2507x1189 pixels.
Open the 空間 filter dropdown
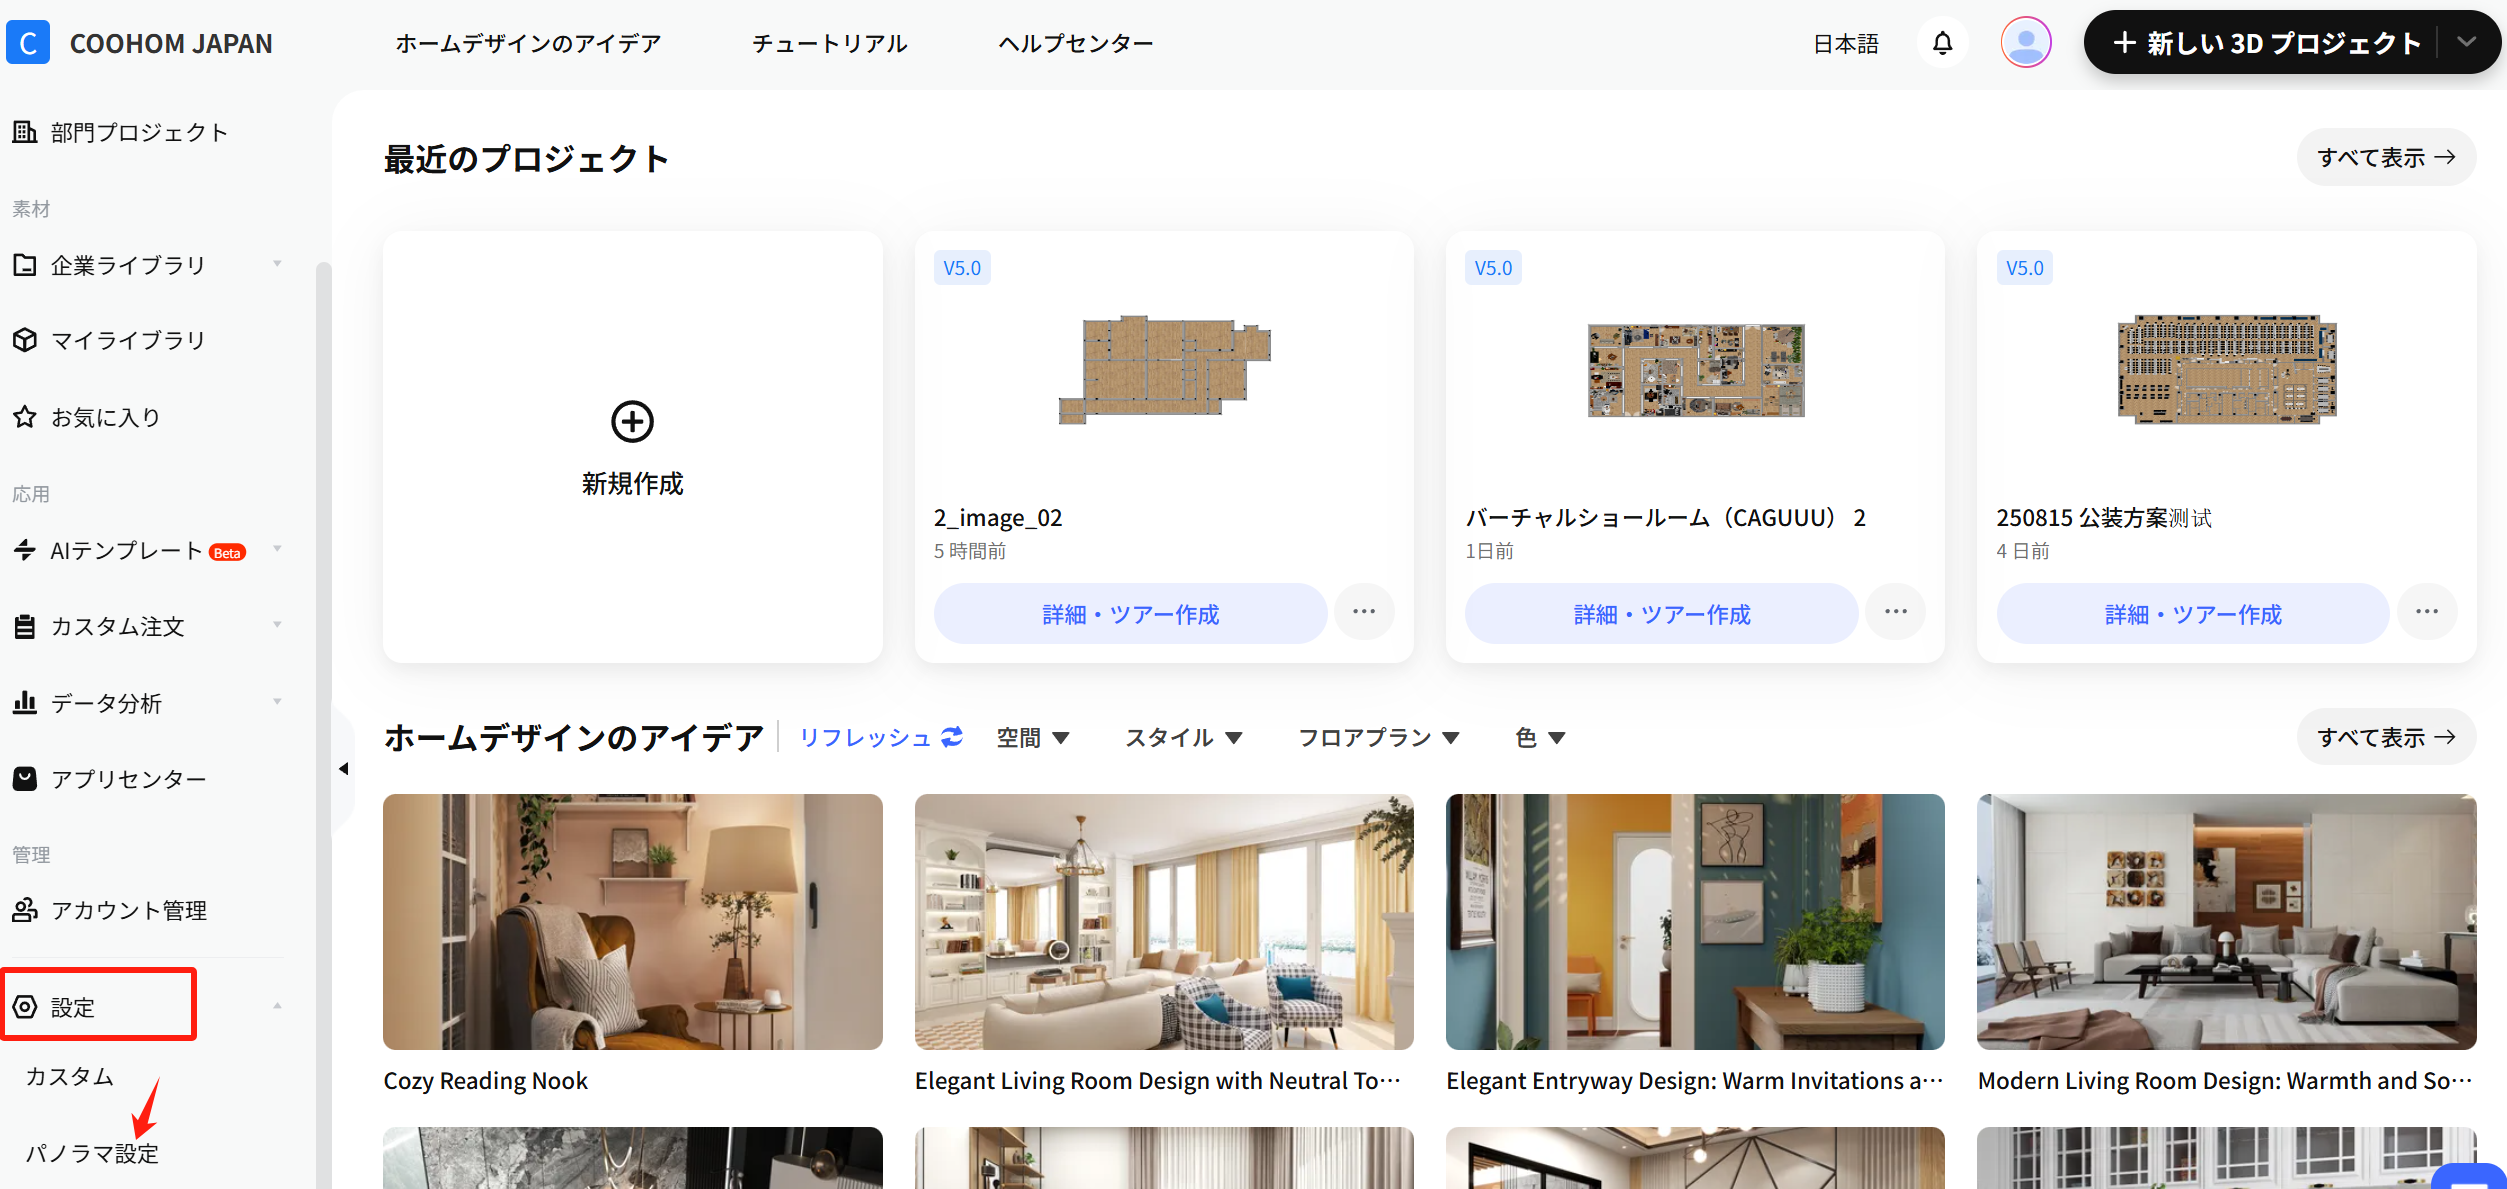1033,738
